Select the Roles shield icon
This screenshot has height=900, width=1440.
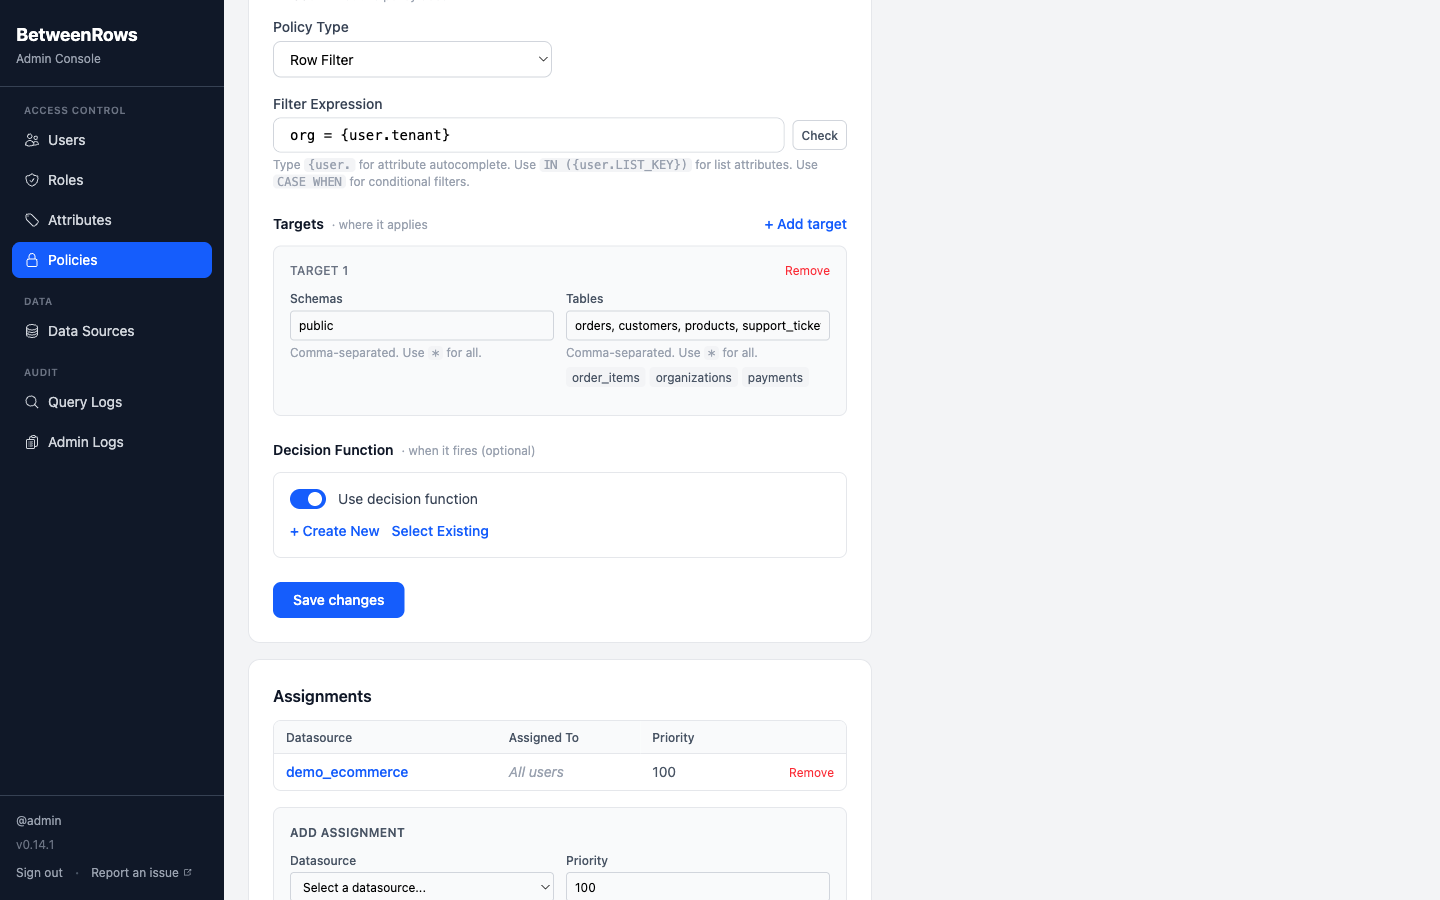31,180
